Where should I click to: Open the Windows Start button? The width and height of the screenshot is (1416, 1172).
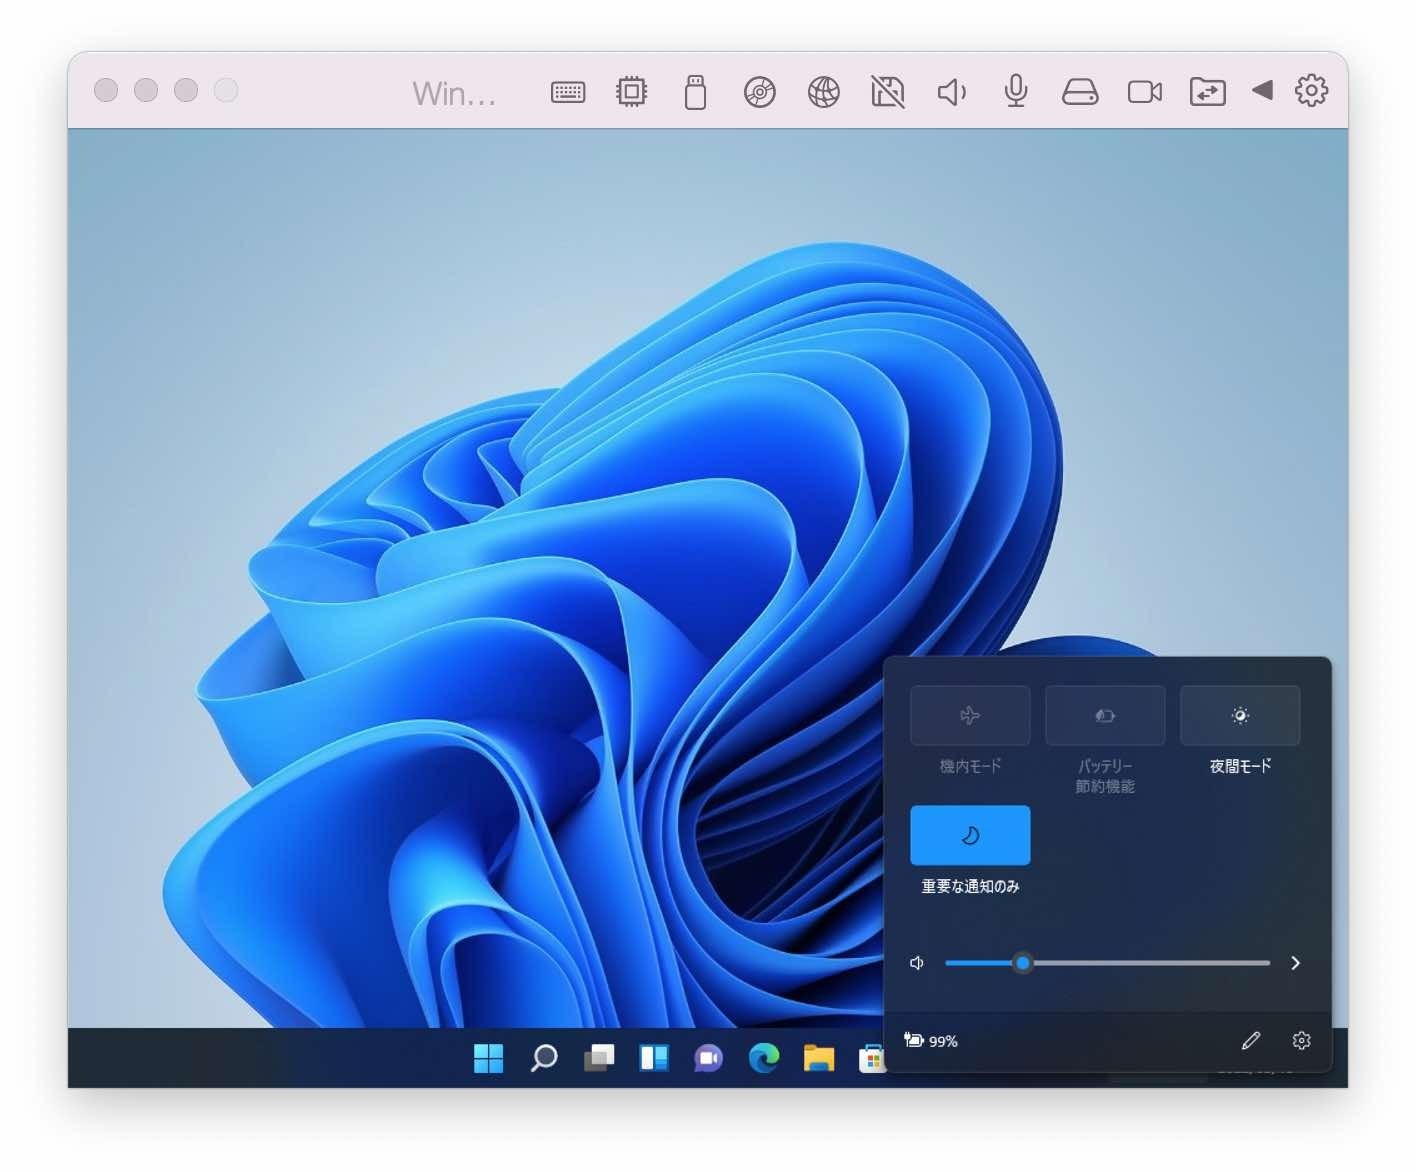point(489,1058)
